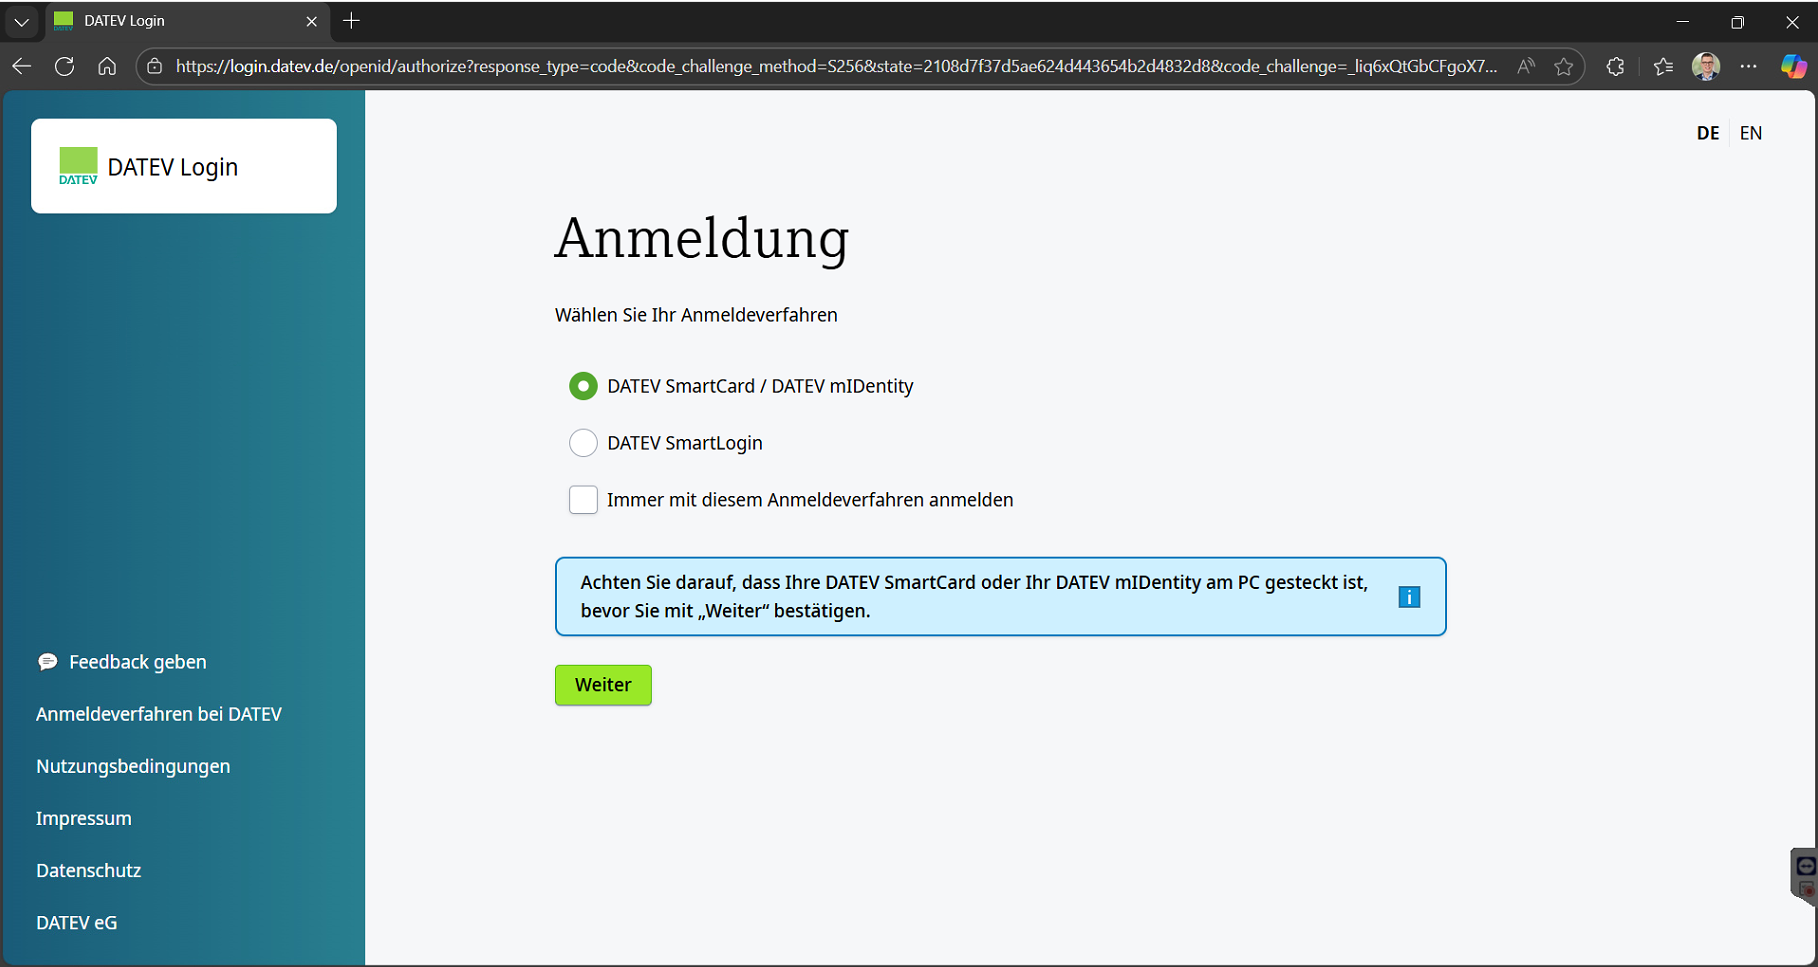Click the browser back arrow
Screen dimensions: 1818x967
point(22,67)
